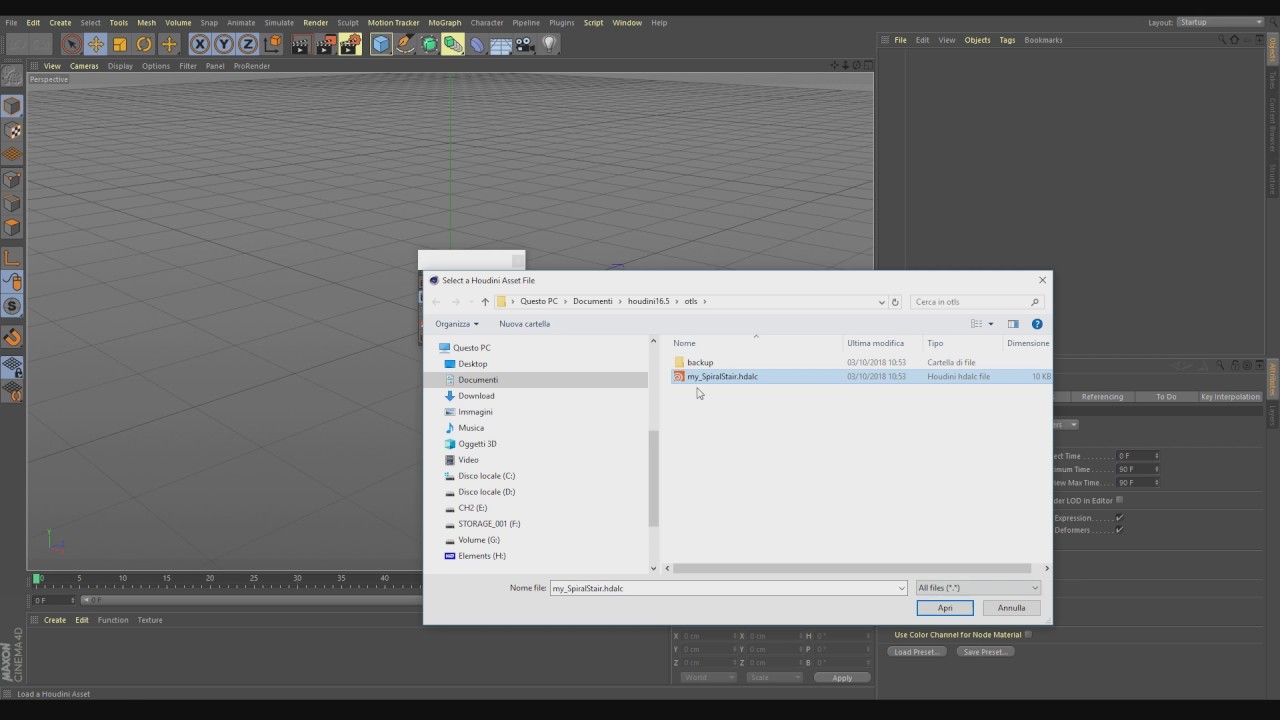This screenshot has width=1280, height=720.
Task: Open the MoGraph menu
Action: pos(445,22)
